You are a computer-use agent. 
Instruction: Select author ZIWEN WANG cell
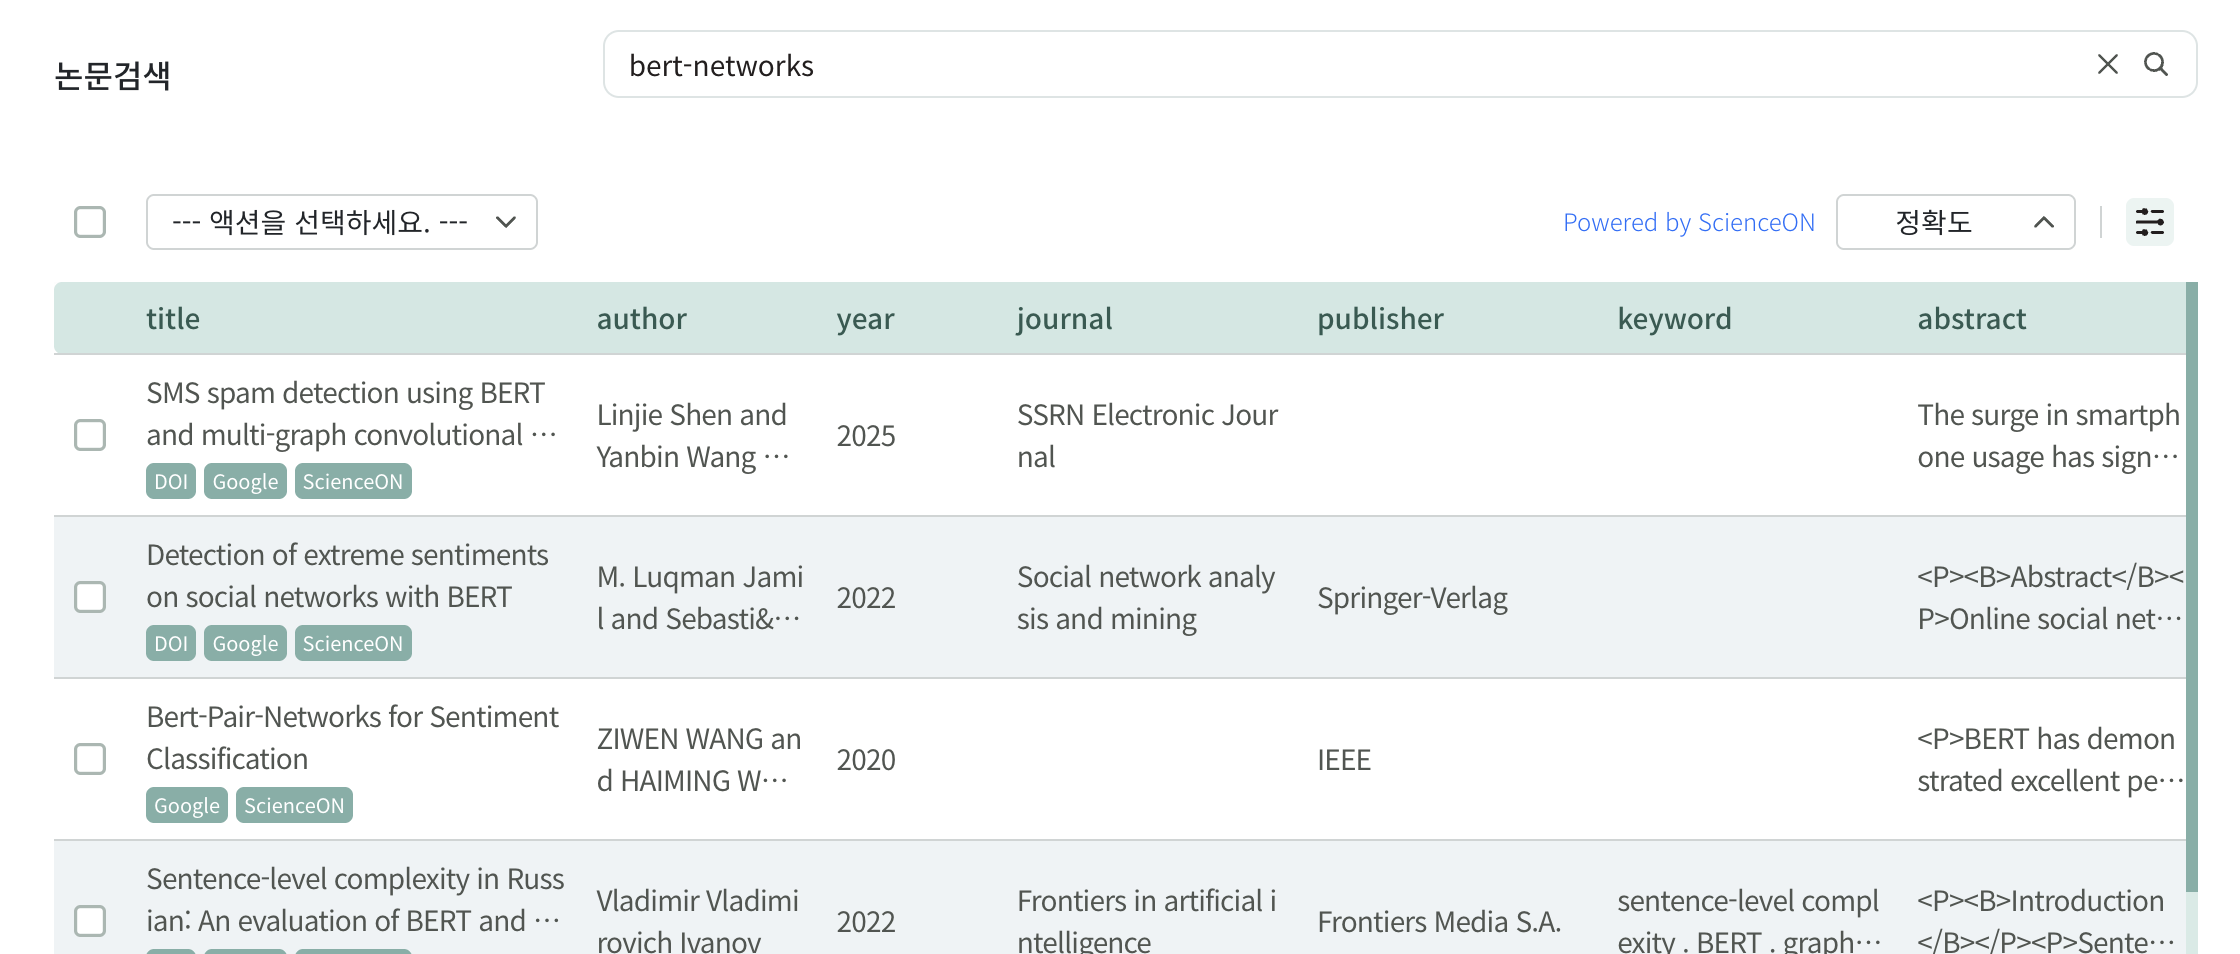coord(699,760)
